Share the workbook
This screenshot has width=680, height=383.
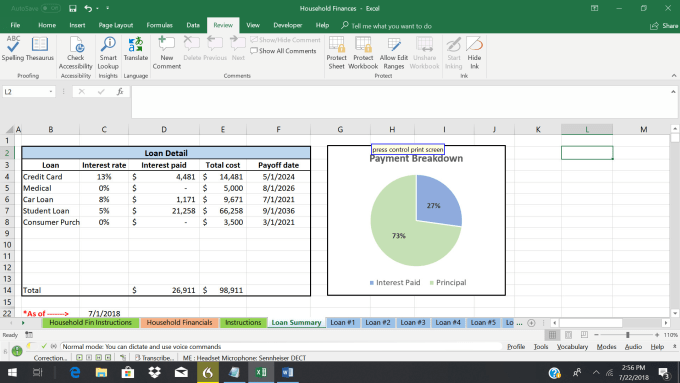664,26
